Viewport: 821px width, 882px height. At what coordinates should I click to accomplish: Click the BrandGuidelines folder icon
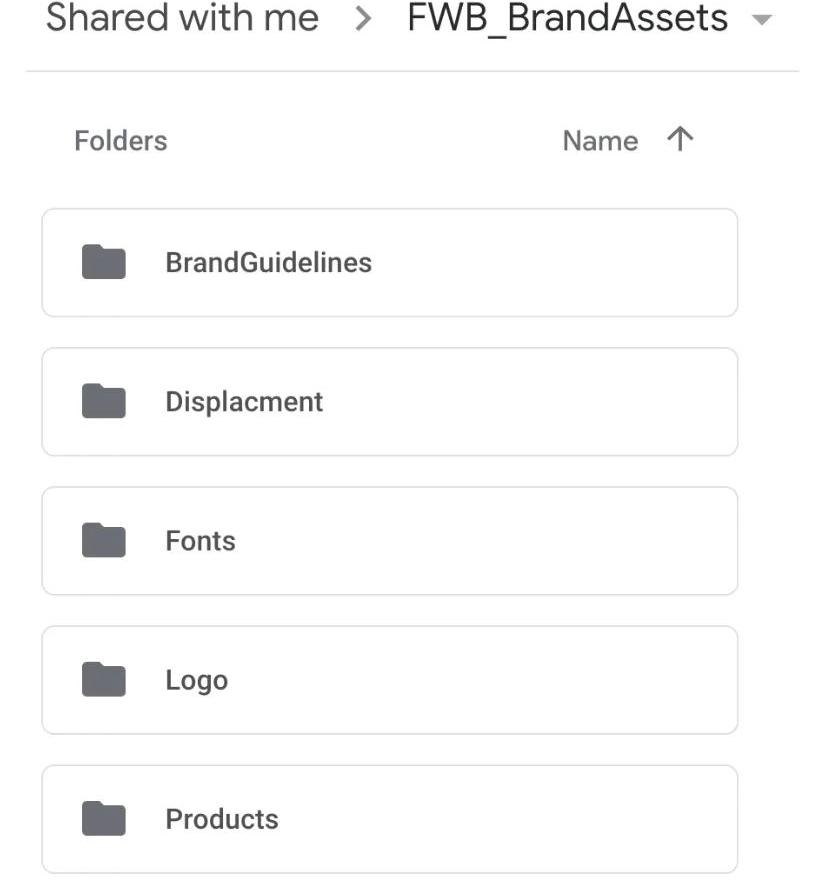tap(103, 262)
